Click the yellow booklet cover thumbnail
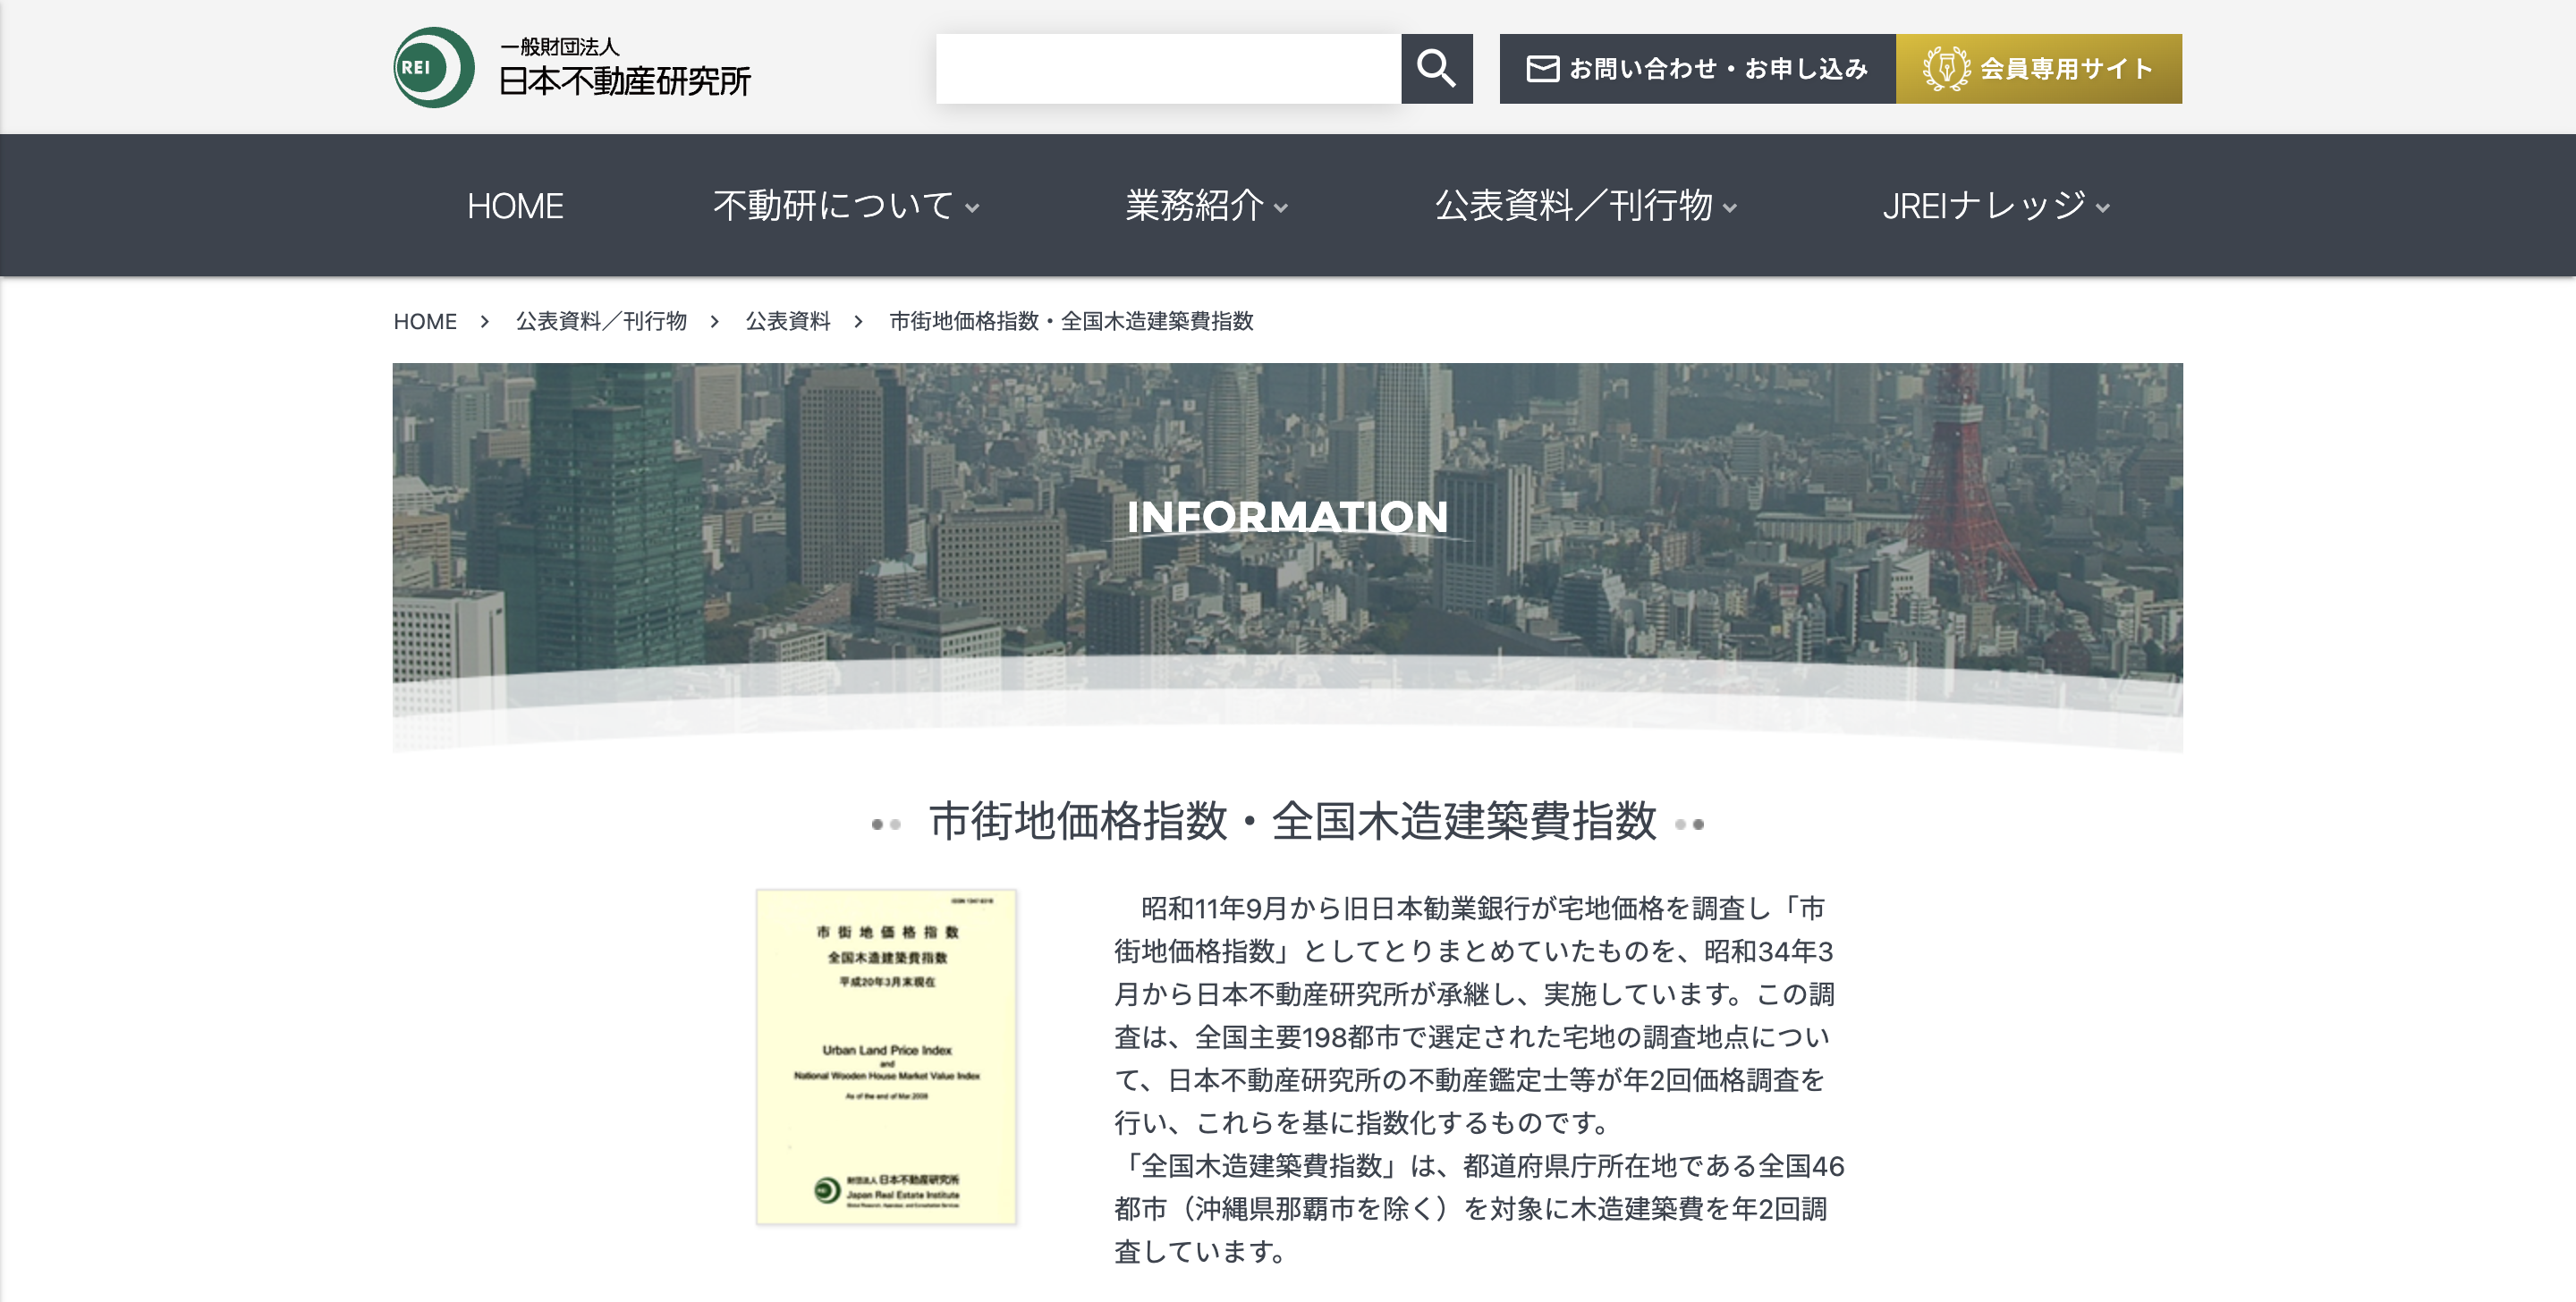 [x=886, y=1056]
